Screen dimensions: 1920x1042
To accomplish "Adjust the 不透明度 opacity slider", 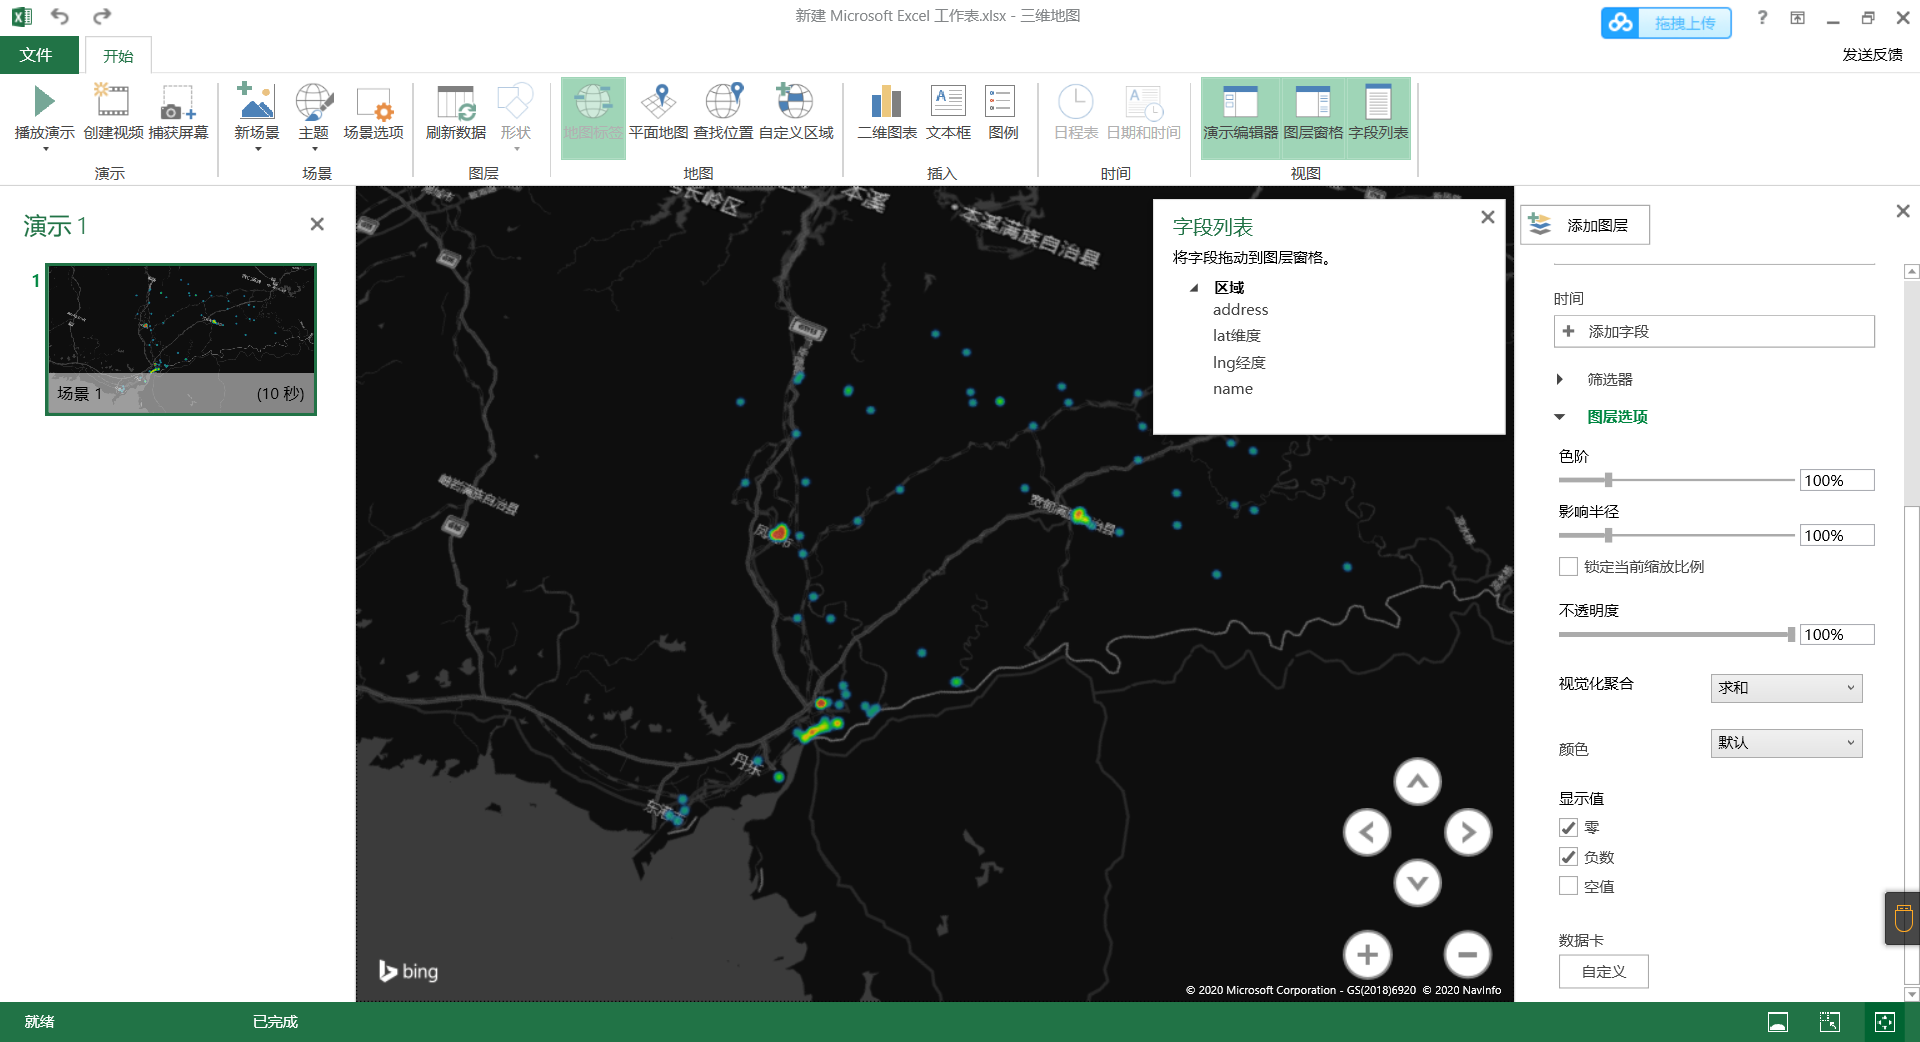I will [x=1790, y=634].
